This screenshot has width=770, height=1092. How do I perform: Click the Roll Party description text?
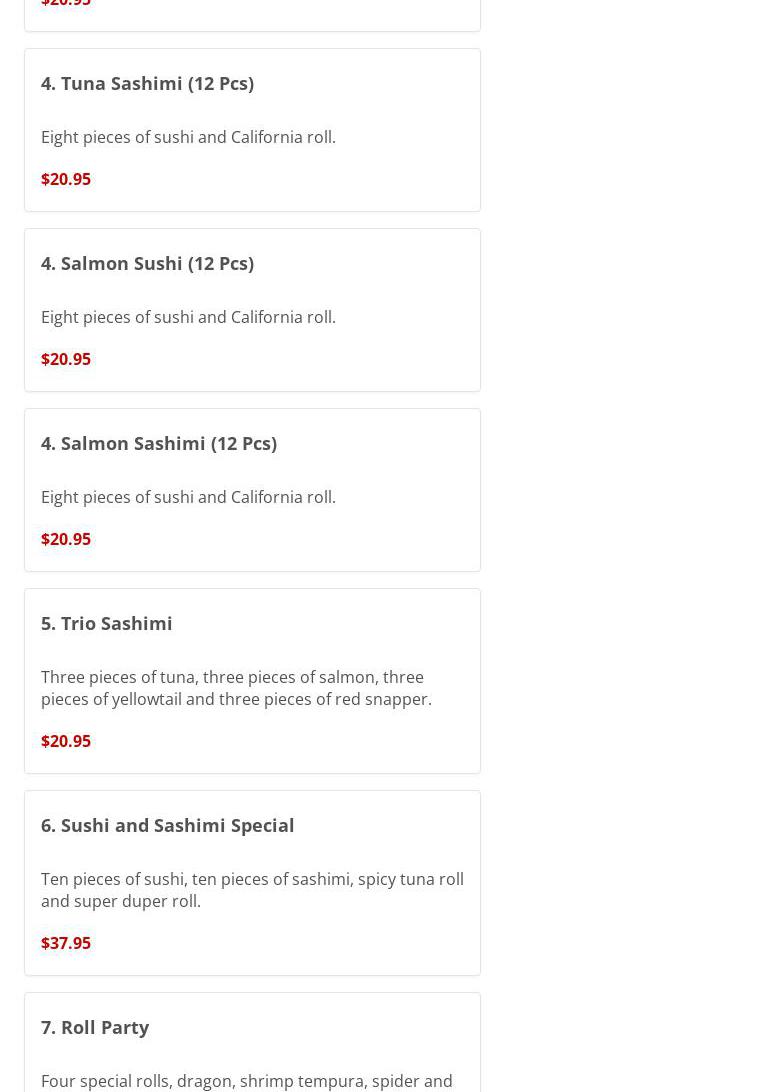pyautogui.click(x=246, y=1081)
